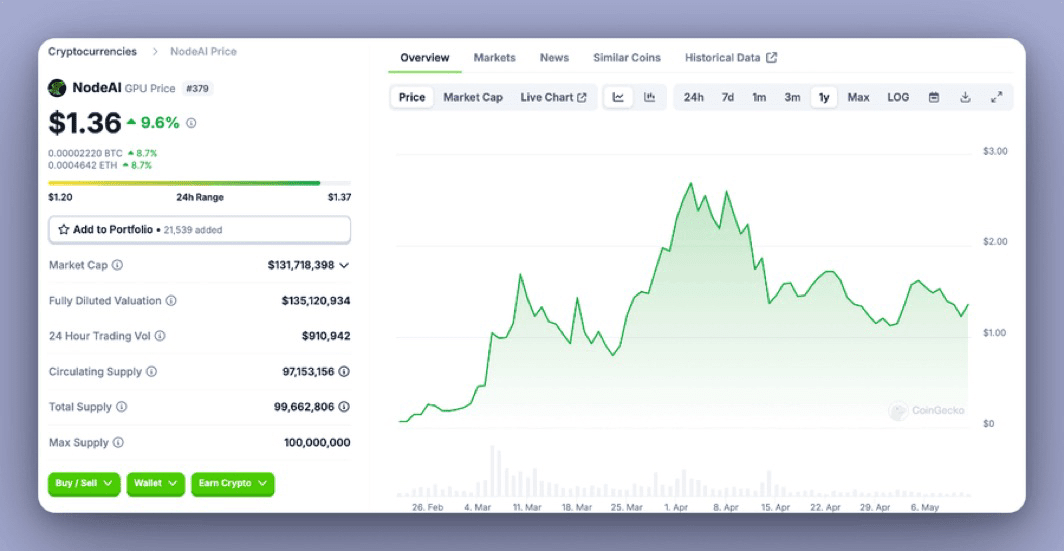
Task: Click the 0.00002220 BTC price text
Action: [86, 153]
